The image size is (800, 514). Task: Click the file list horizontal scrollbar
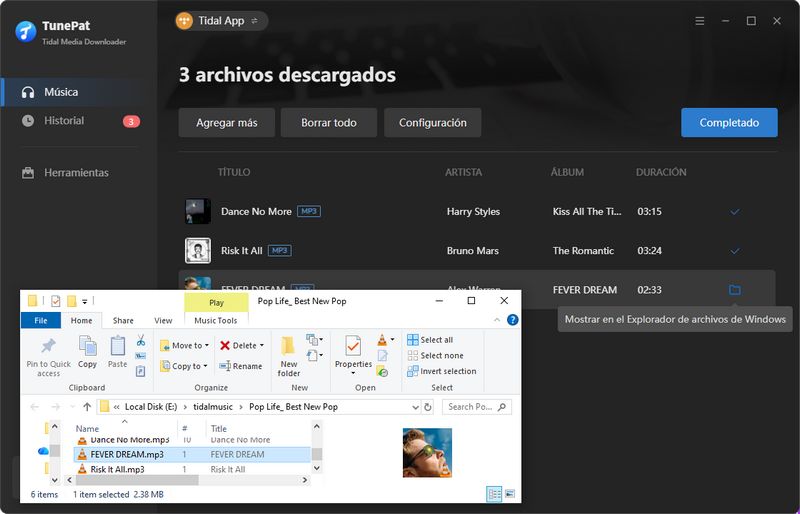click(137, 480)
